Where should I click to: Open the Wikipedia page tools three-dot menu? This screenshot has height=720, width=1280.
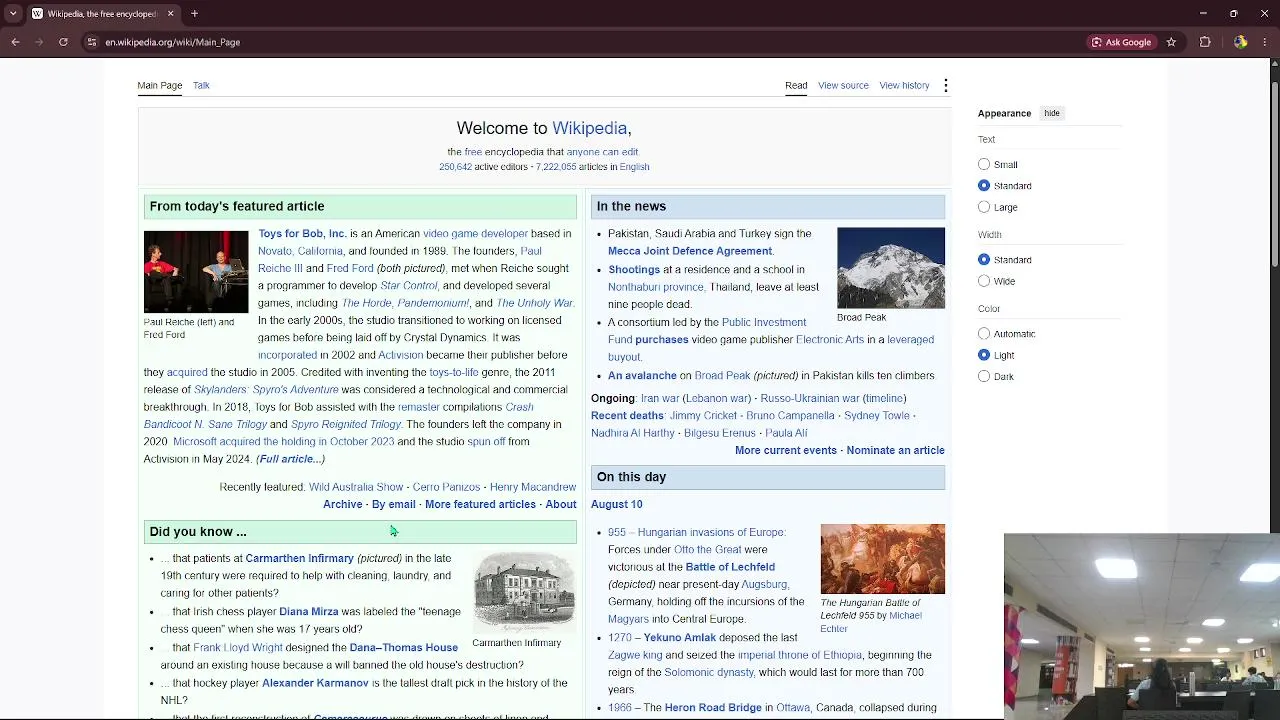point(945,85)
